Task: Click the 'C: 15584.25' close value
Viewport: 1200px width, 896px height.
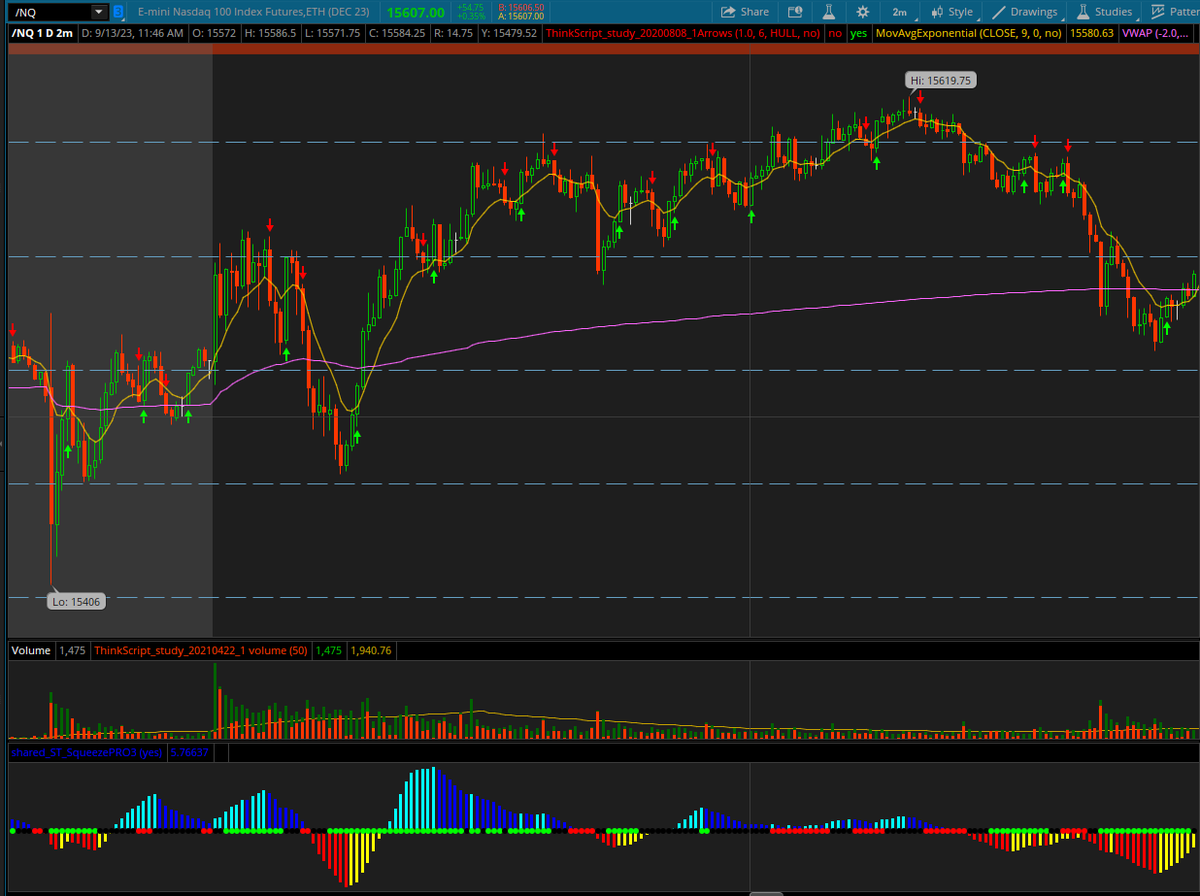Action: pos(397,33)
